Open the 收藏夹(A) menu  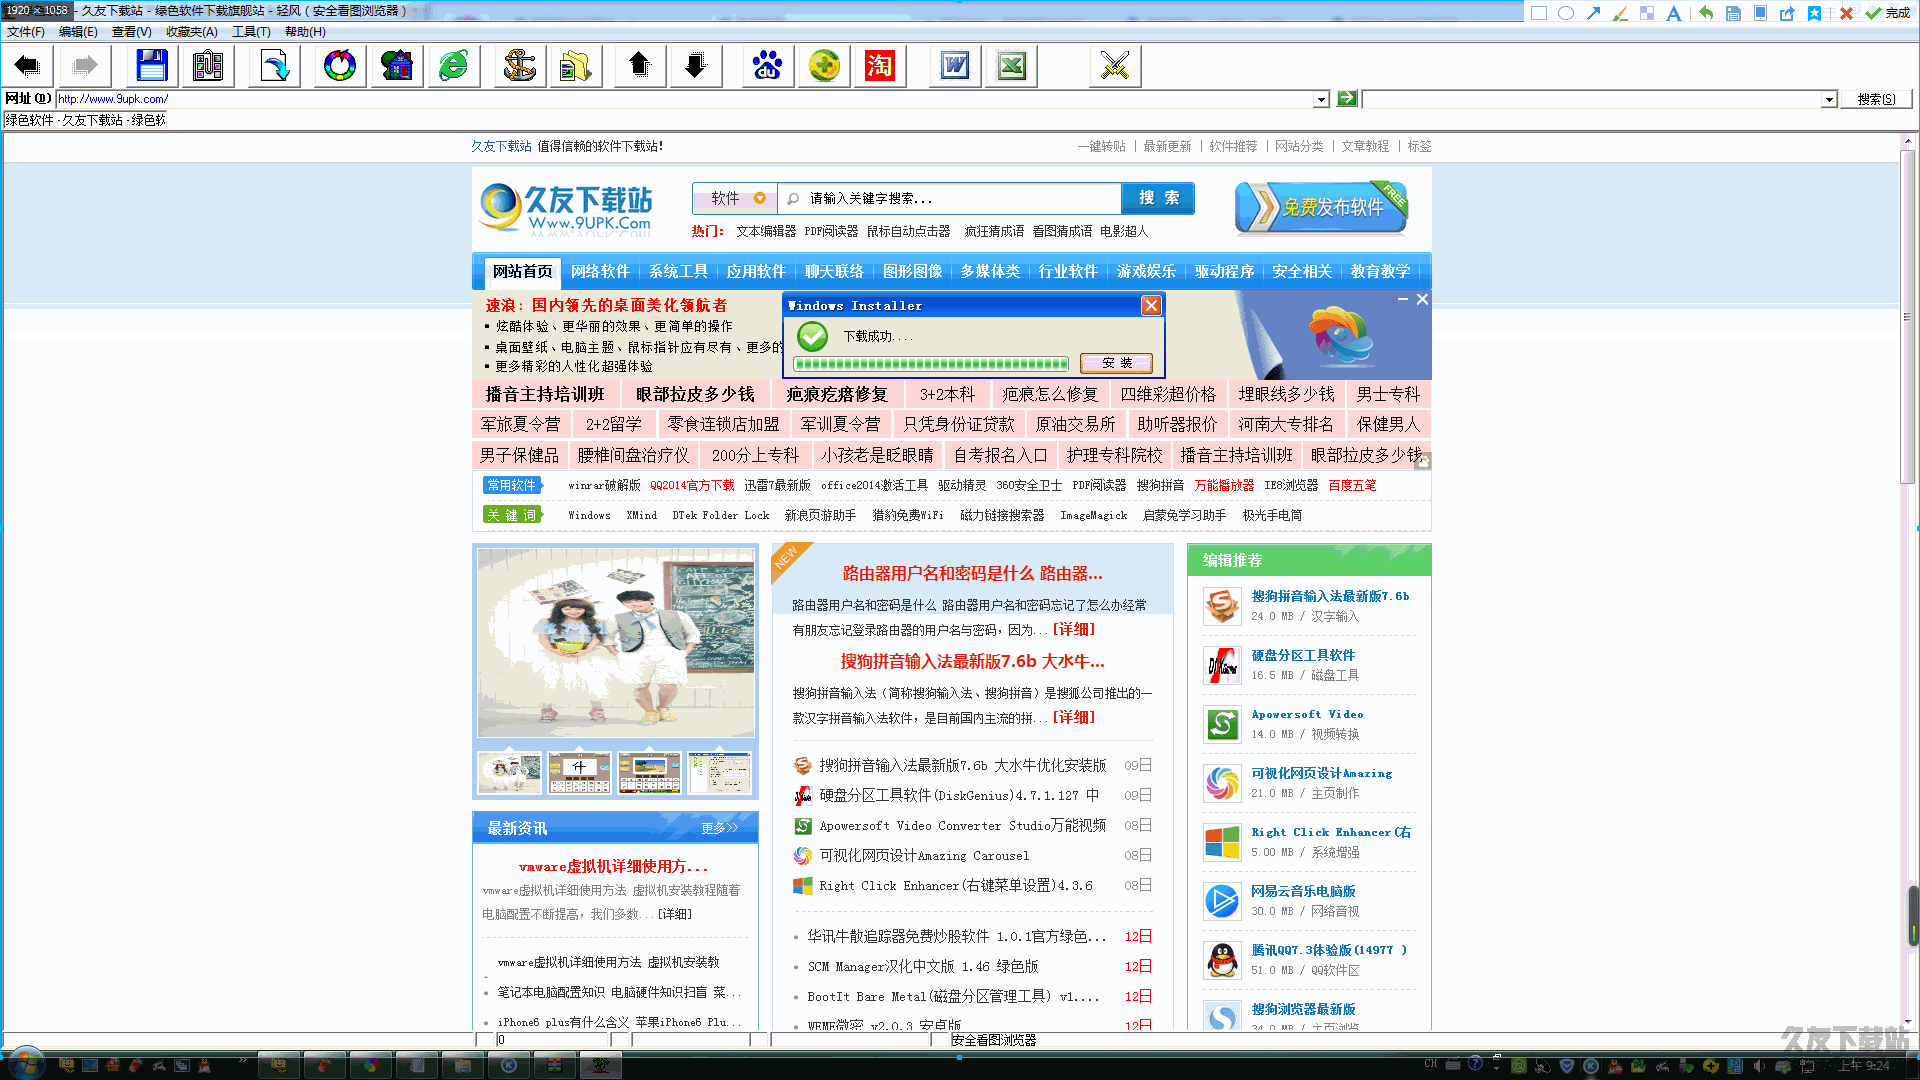(x=191, y=32)
